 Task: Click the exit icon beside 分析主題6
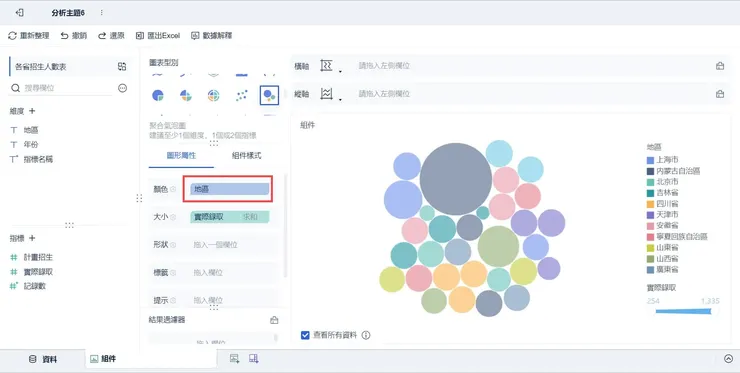coord(19,13)
